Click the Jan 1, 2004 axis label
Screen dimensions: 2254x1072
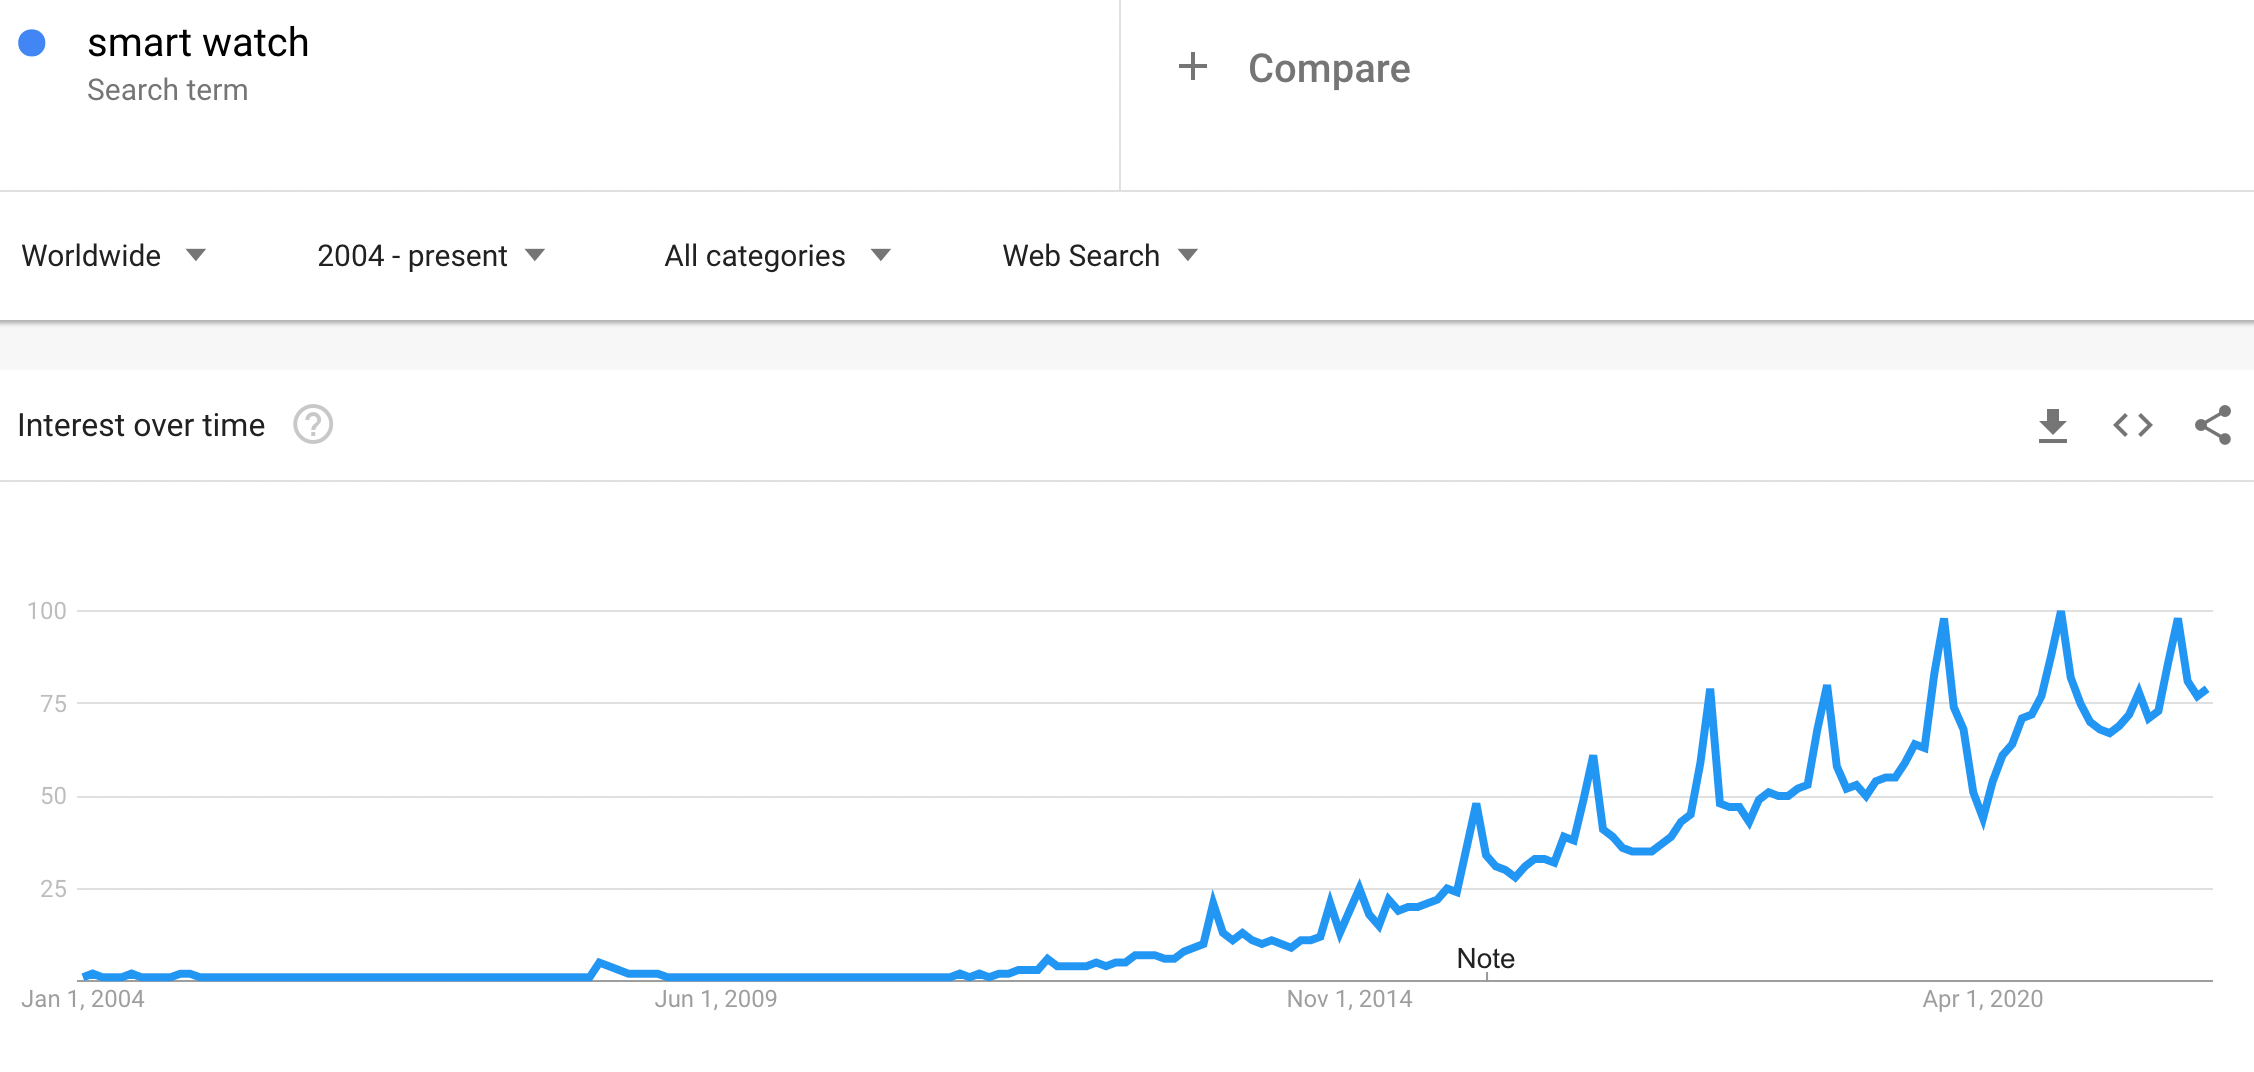pos(83,999)
